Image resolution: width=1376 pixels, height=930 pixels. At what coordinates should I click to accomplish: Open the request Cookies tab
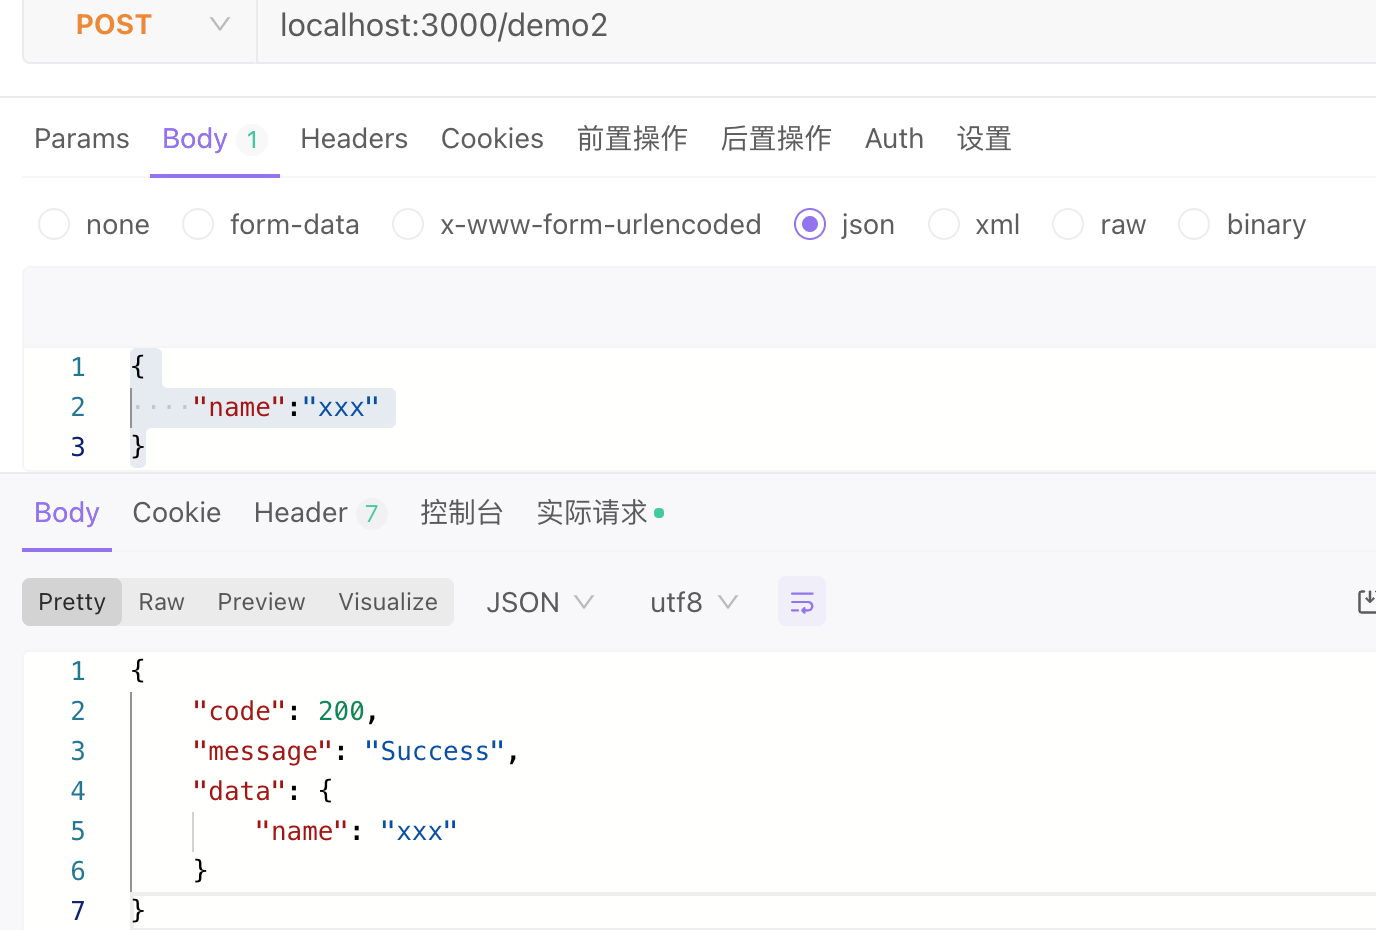click(x=492, y=138)
